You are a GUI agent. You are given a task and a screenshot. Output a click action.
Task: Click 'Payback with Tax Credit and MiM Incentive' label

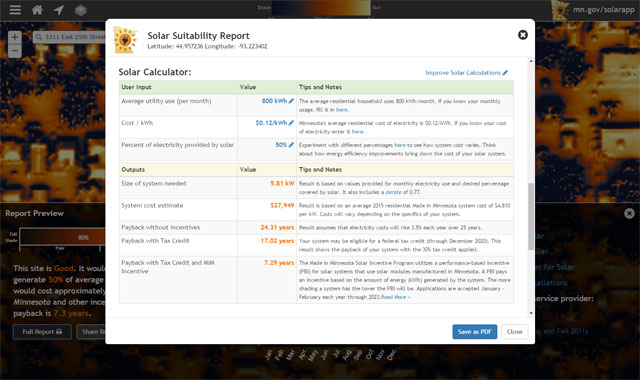click(x=168, y=267)
